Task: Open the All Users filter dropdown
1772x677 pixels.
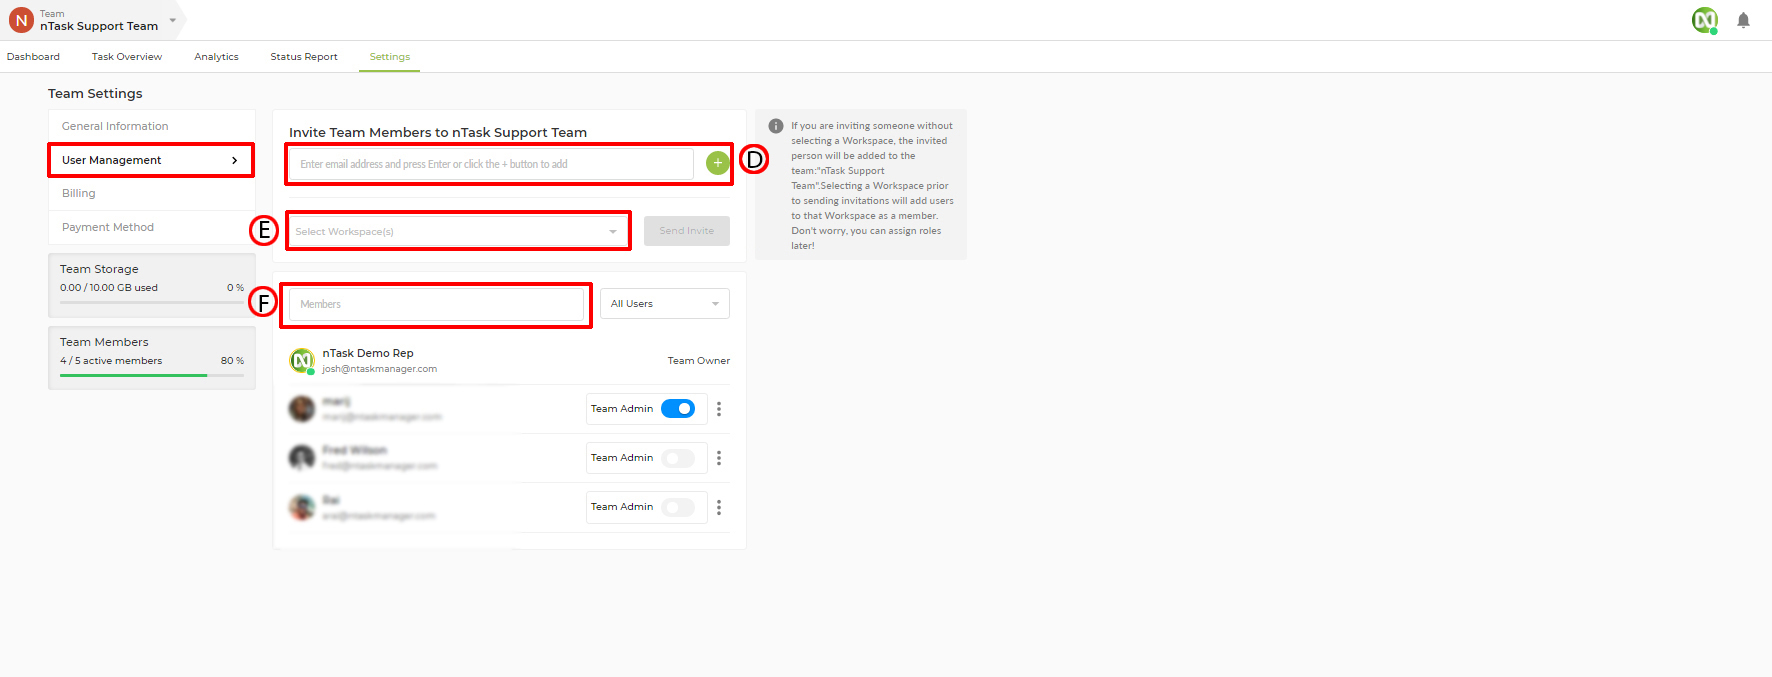Action: pyautogui.click(x=665, y=304)
